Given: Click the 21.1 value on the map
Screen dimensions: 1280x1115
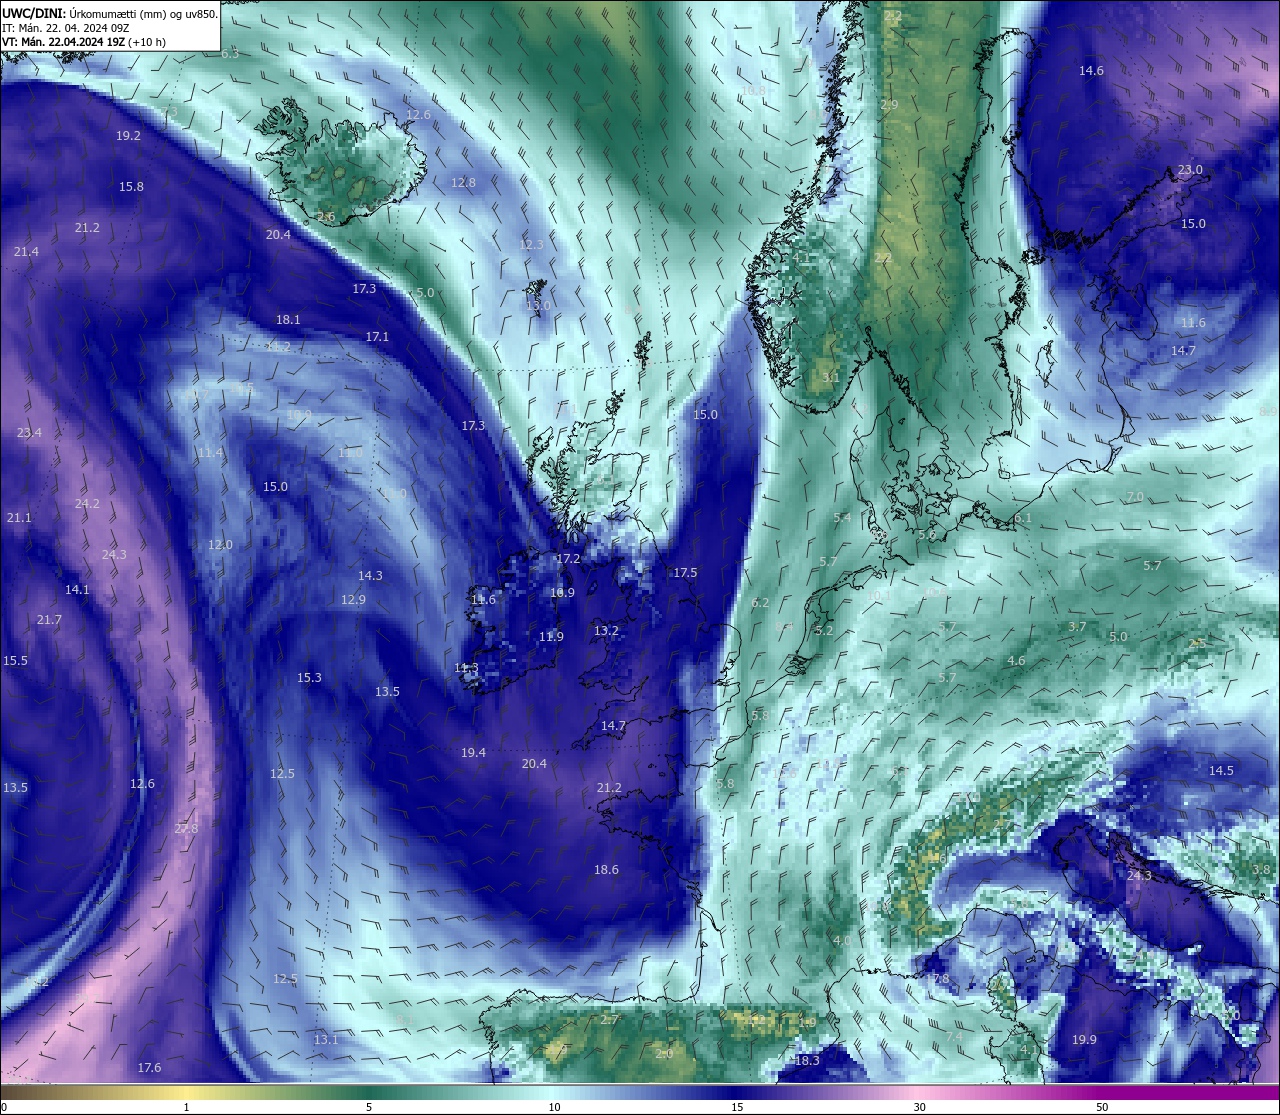Looking at the screenshot, I should coord(19,518).
